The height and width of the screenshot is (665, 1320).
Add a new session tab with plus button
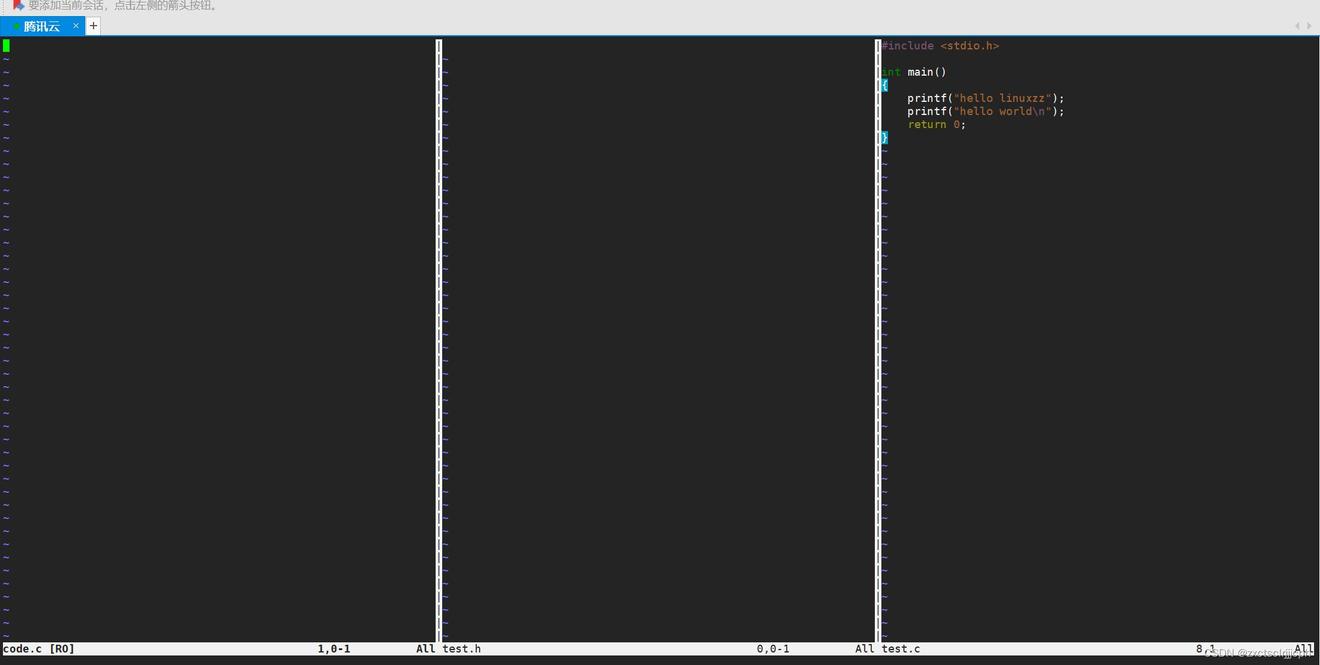[x=93, y=26]
